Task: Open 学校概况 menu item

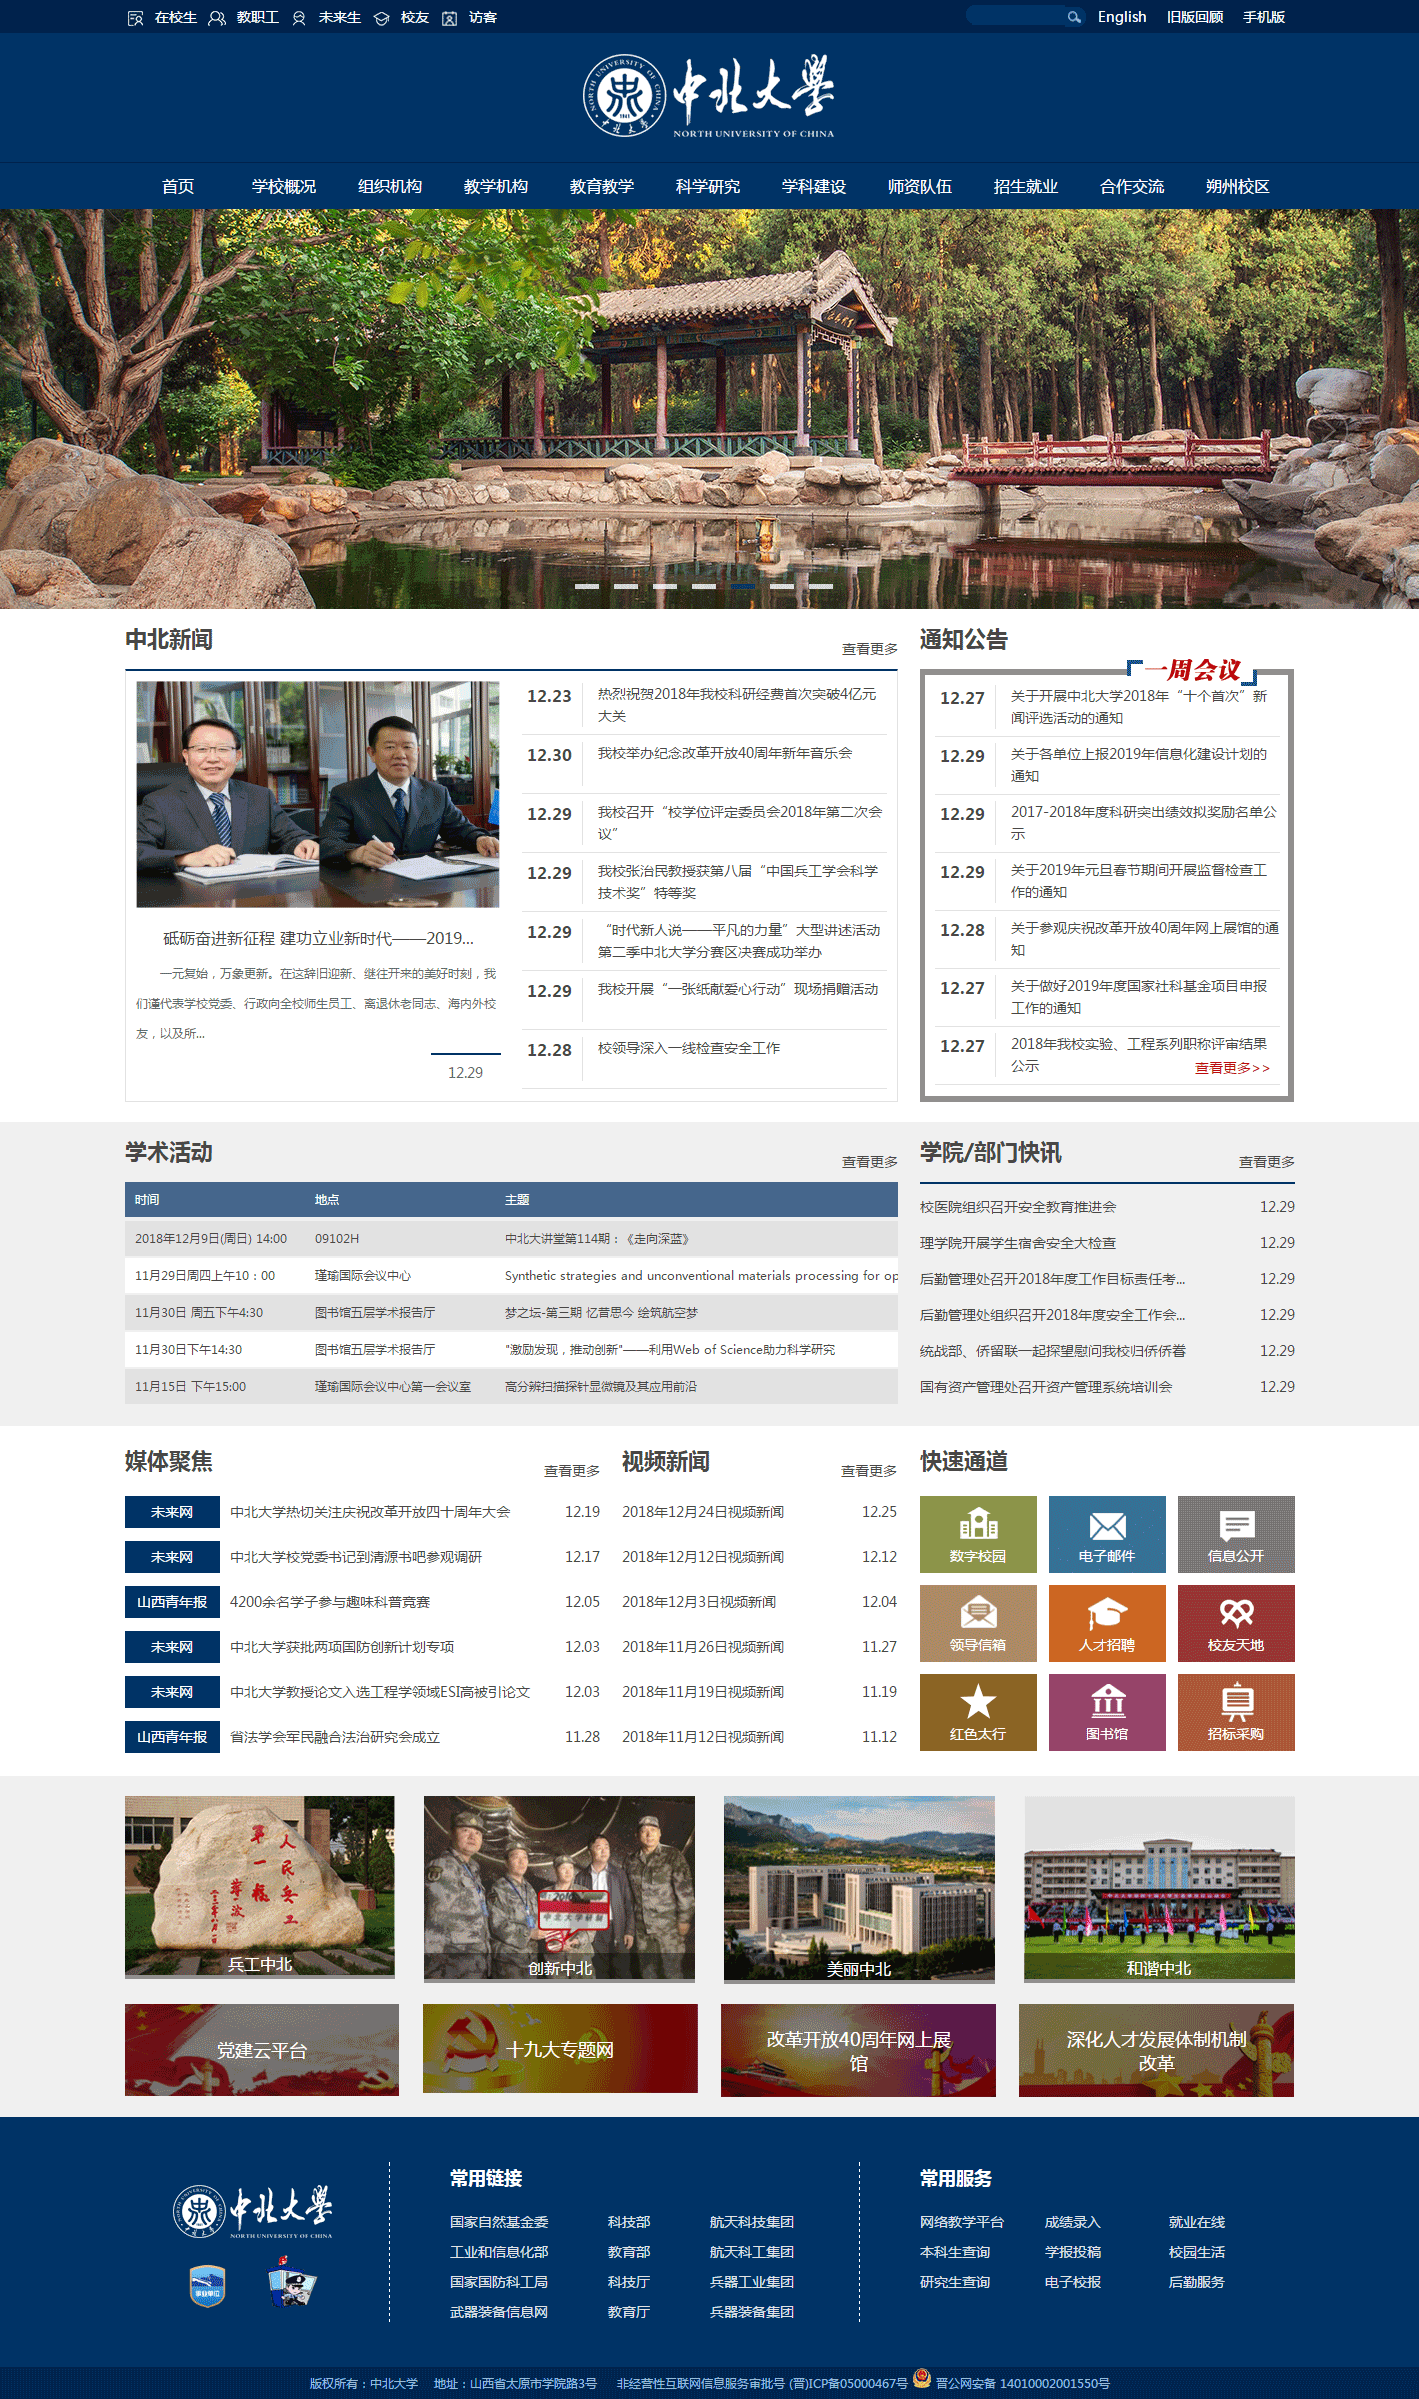Action: (284, 187)
